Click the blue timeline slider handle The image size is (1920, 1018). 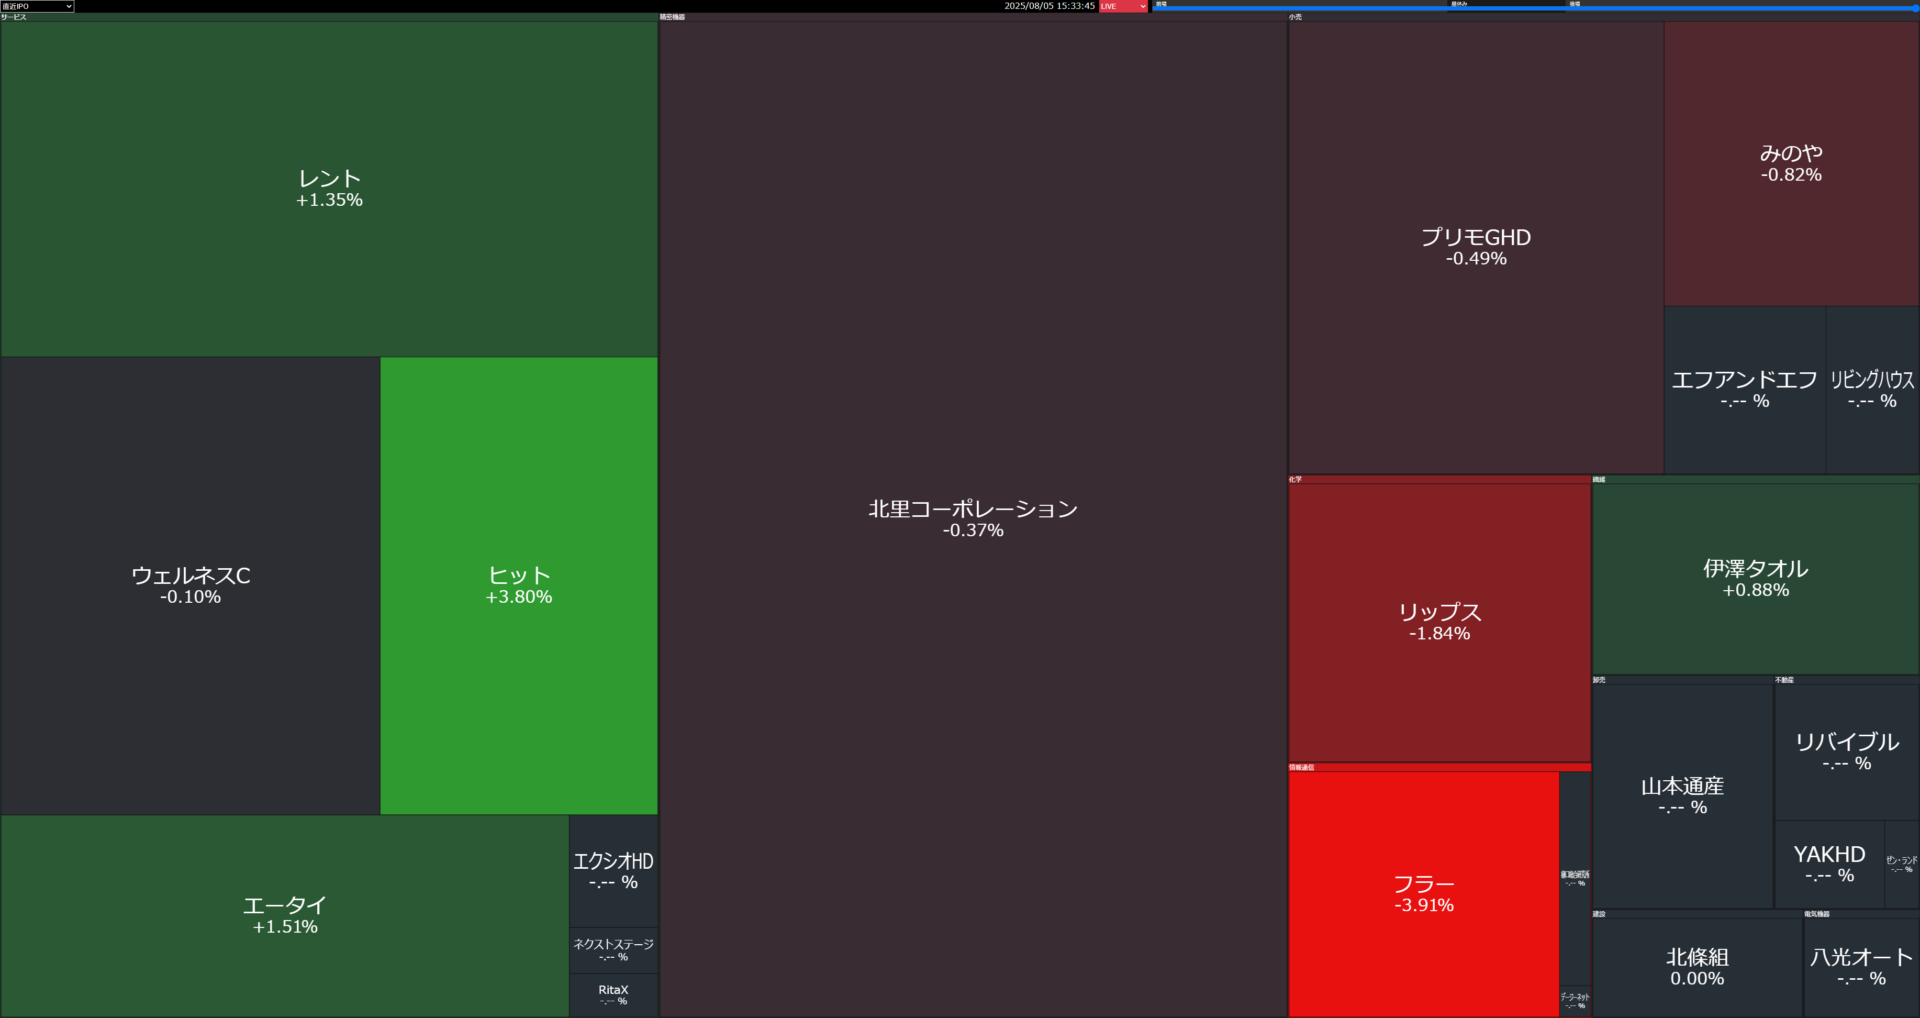(x=1915, y=8)
